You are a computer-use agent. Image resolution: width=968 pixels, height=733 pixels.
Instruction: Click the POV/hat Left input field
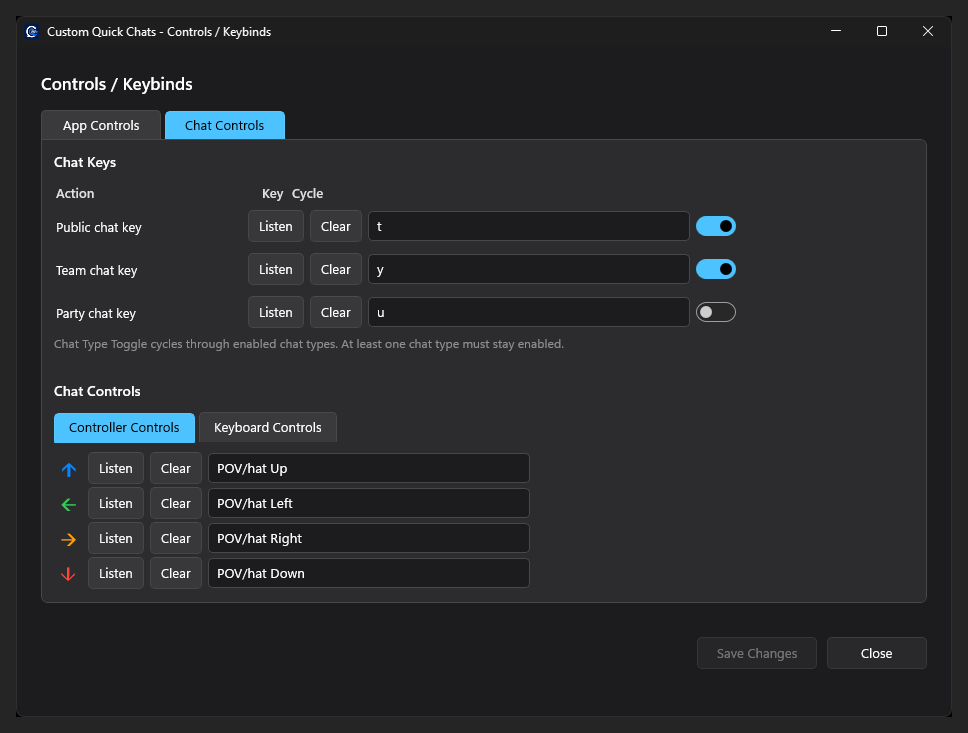coord(369,503)
